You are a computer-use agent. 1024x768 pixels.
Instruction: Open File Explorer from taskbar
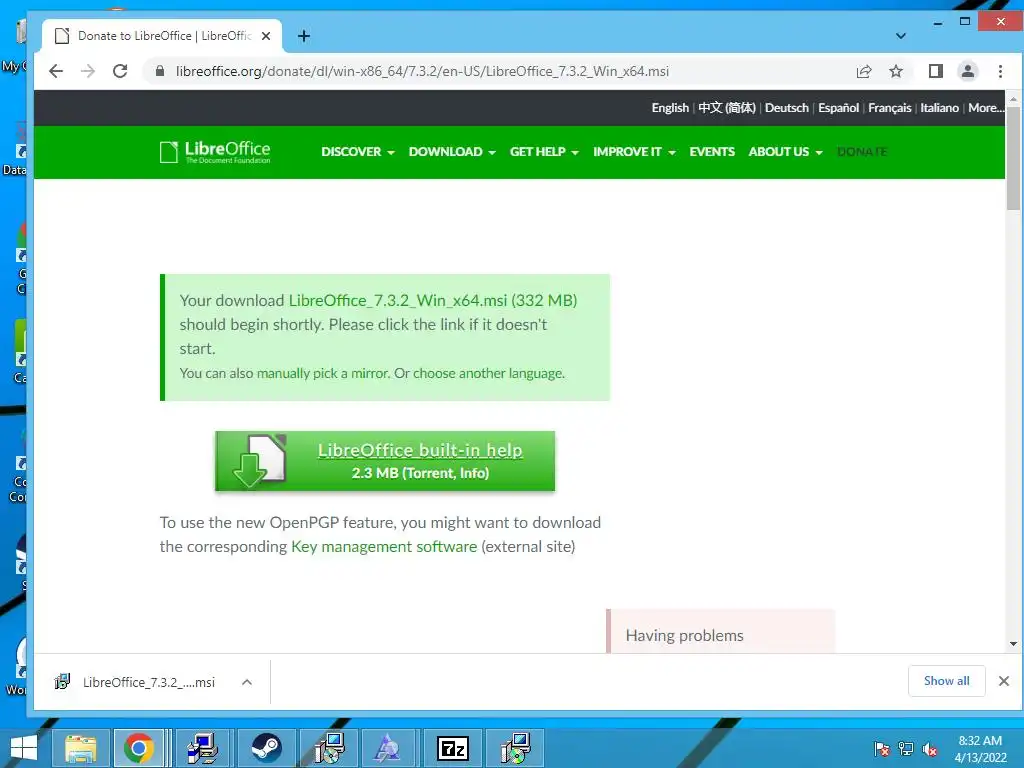(80, 748)
